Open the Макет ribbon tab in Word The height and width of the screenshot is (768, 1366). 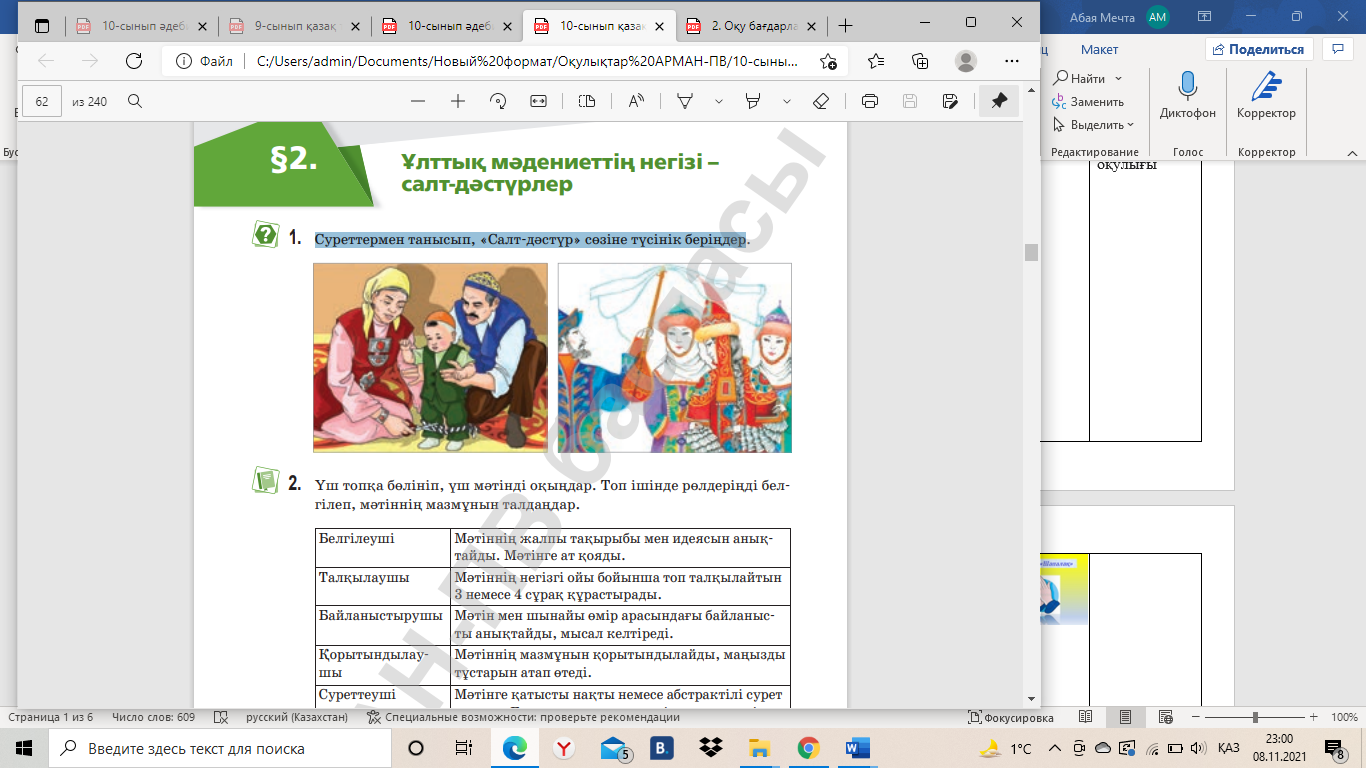click(1099, 49)
